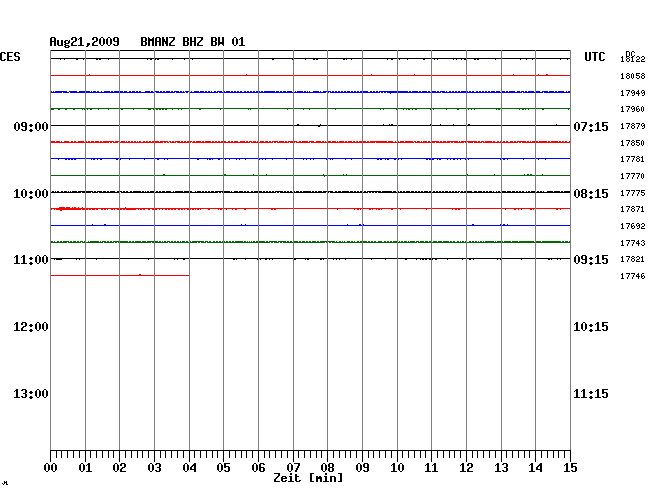The image size is (650, 494).
Task: Click the 11:15 UTC time label
Action: click(591, 394)
